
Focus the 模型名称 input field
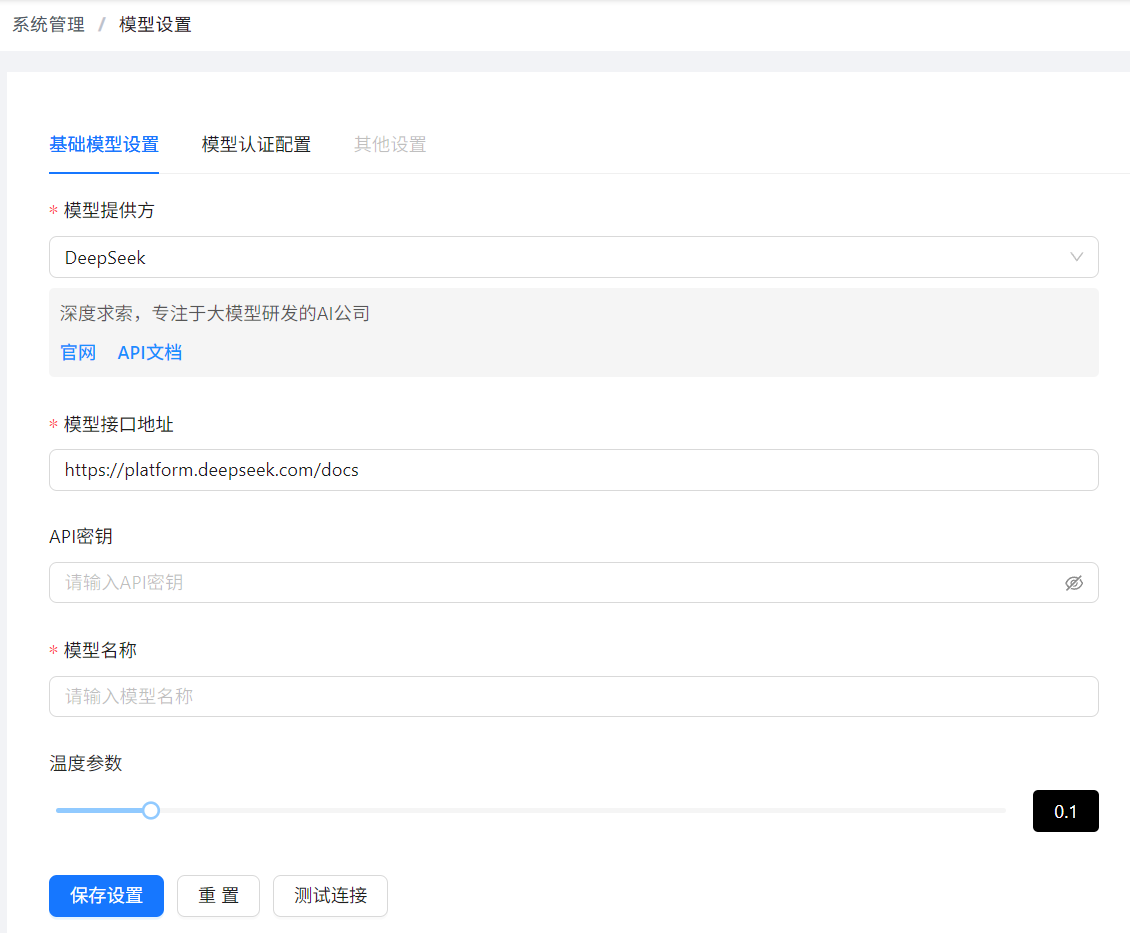[573, 697]
